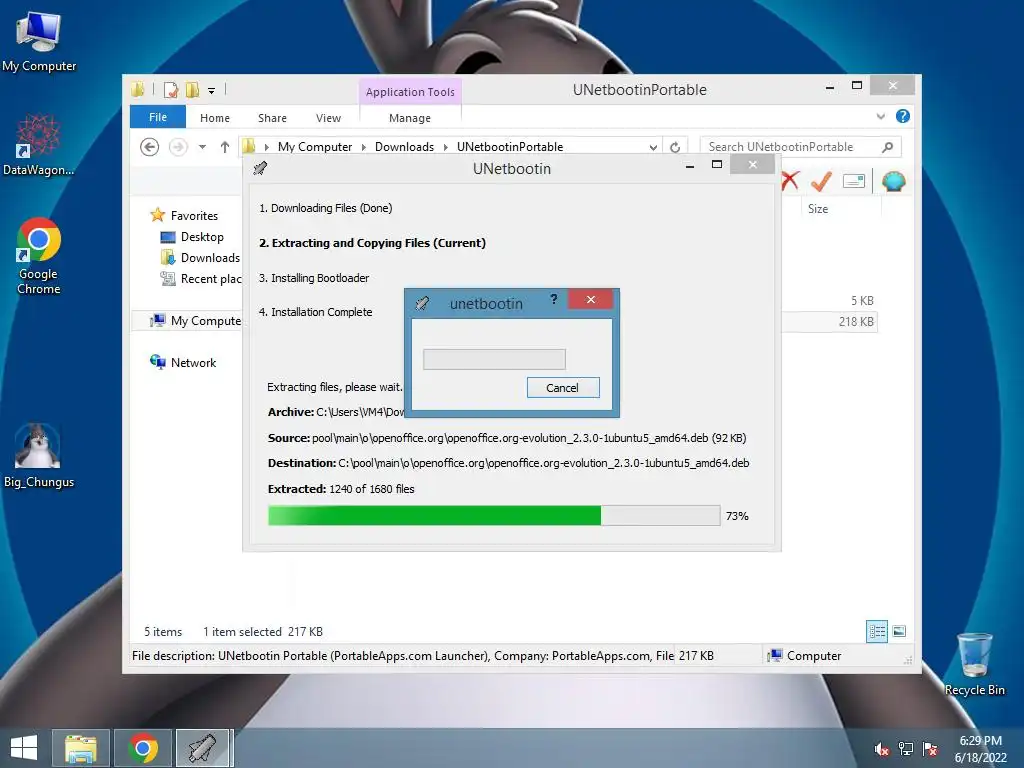The height and width of the screenshot is (768, 1024).
Task: Switch to the Home ribbon tab
Action: pos(215,118)
